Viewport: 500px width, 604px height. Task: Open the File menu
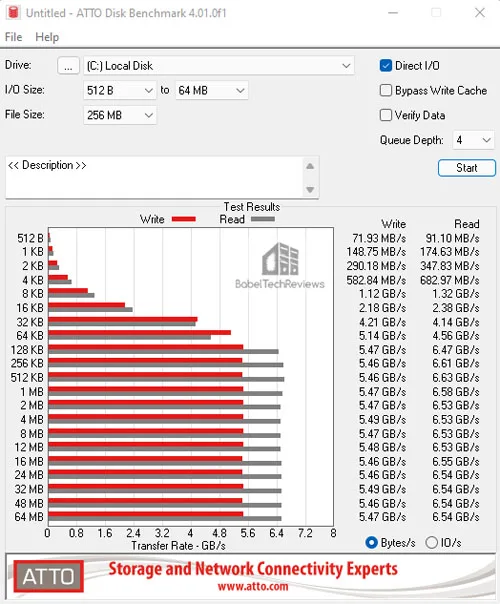coord(13,37)
